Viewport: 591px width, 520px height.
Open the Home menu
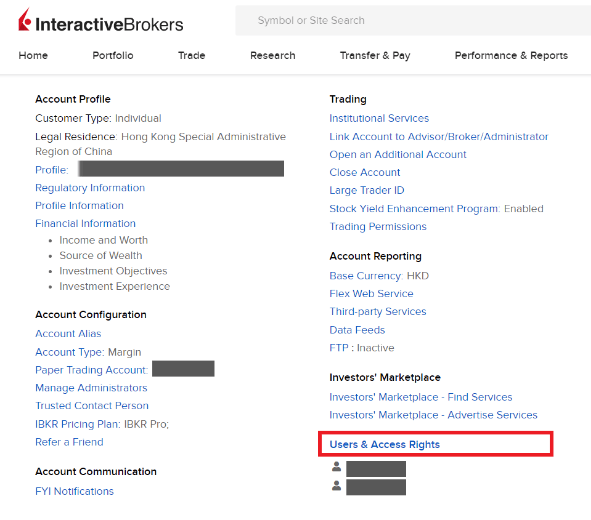33,55
